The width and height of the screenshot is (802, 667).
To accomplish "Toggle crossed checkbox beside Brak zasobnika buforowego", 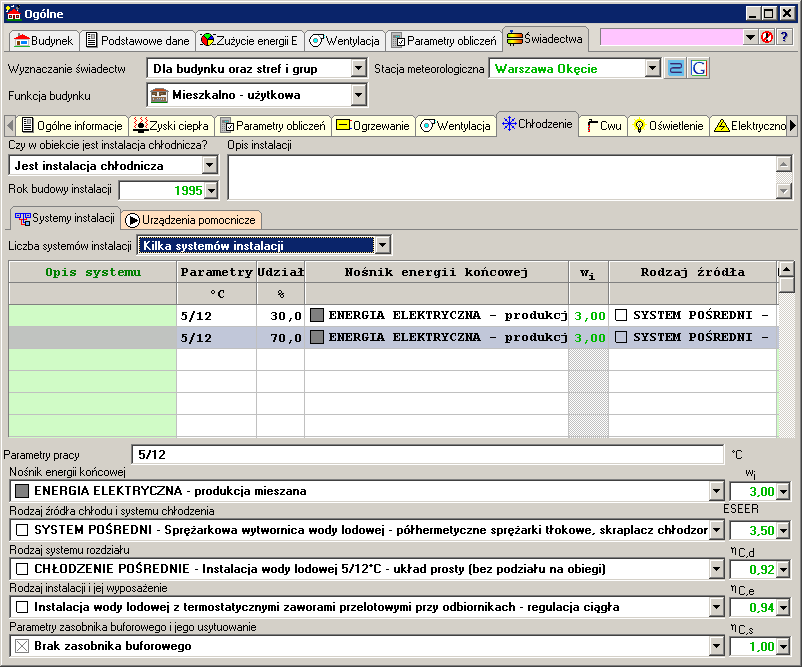I will (x=22, y=646).
